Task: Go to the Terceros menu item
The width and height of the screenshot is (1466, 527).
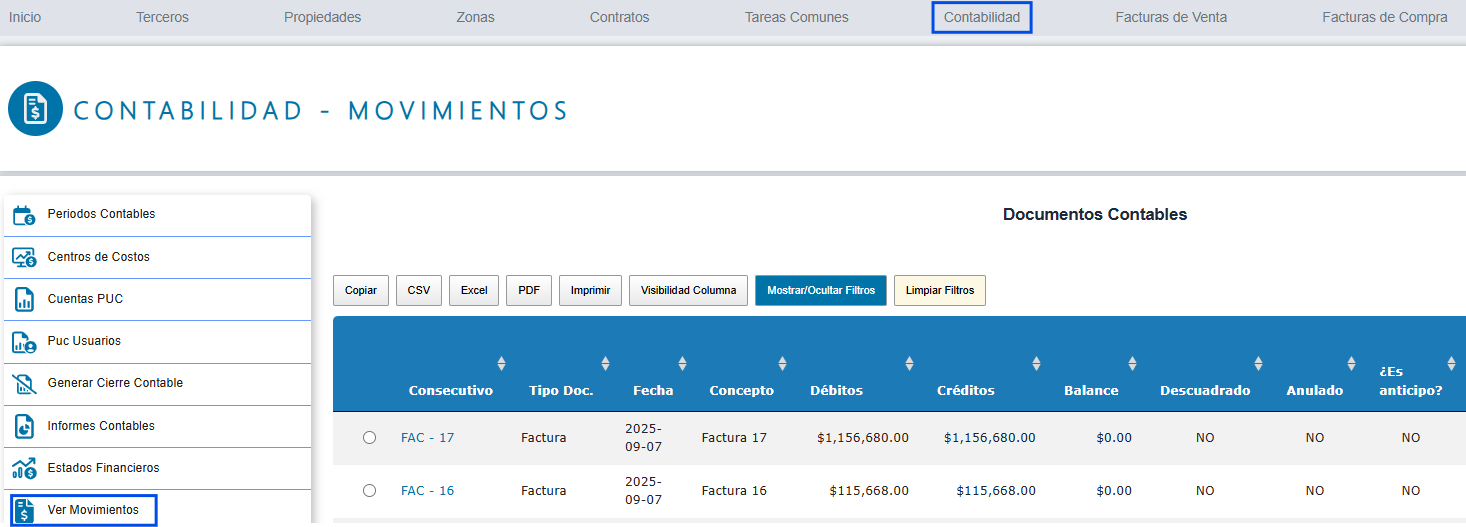Action: tap(162, 17)
